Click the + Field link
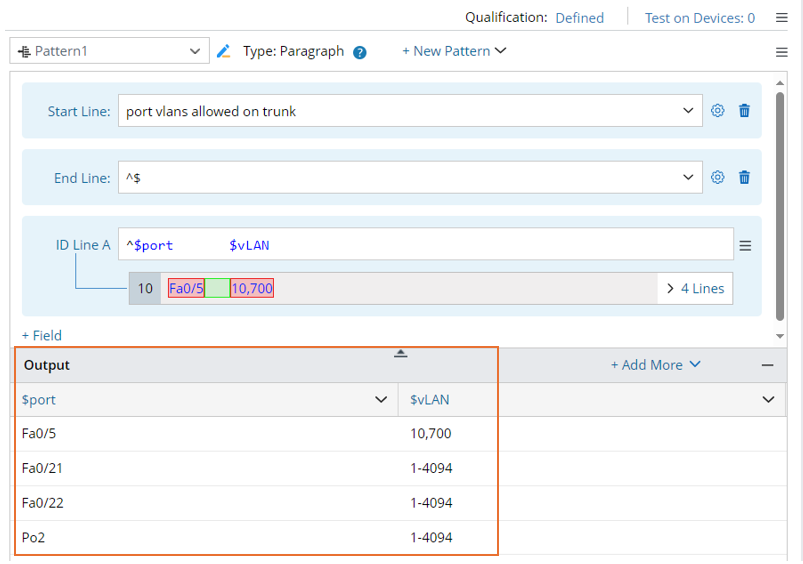Screen dimensions: 803x564 (42, 336)
